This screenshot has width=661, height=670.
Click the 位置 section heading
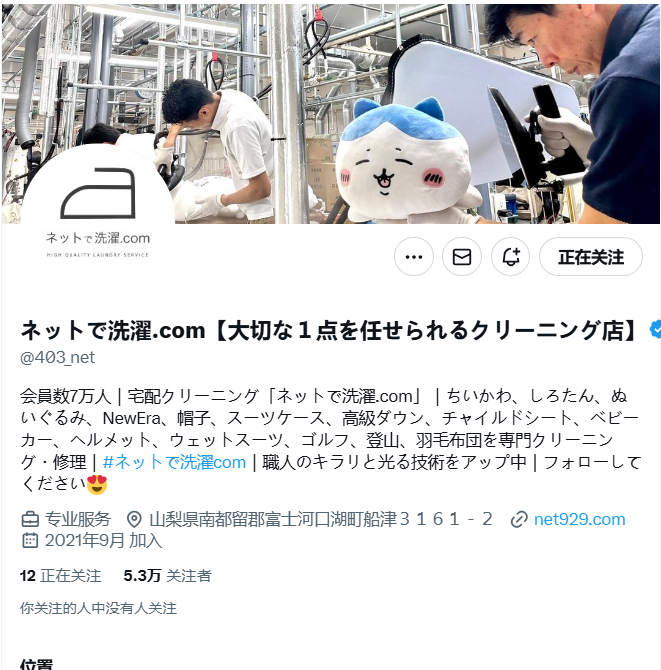37,664
